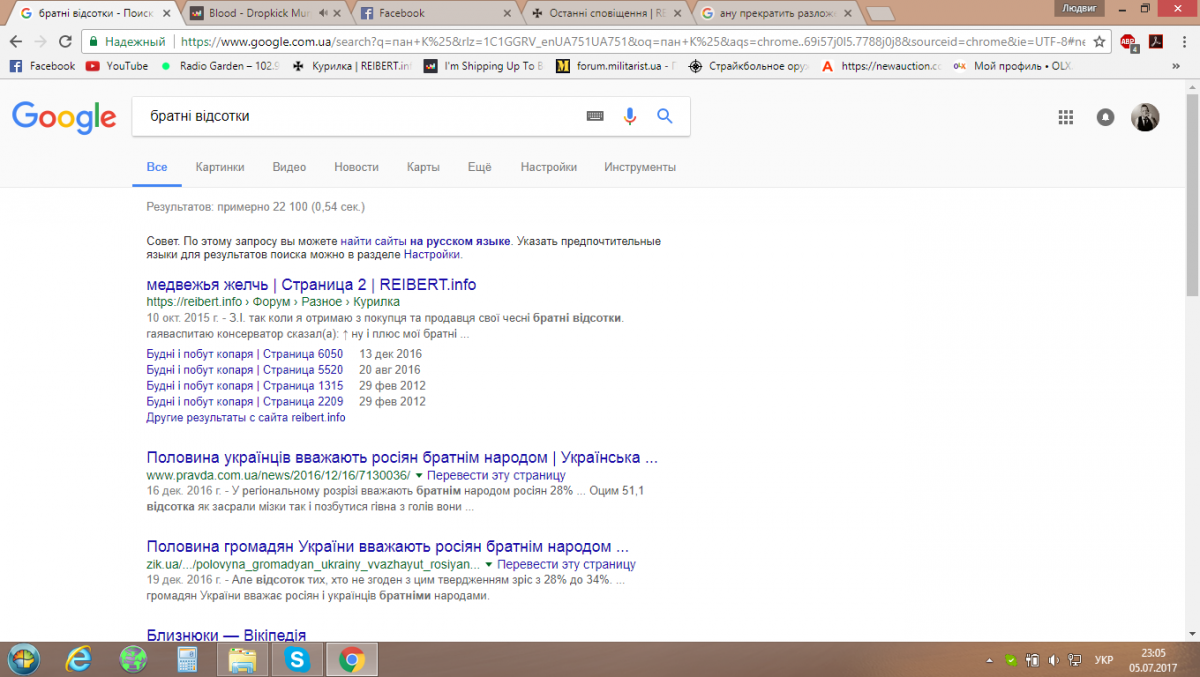The image size is (1200, 677).
Task: Open Людвиг Chrome profile button
Action: (x=1078, y=8)
